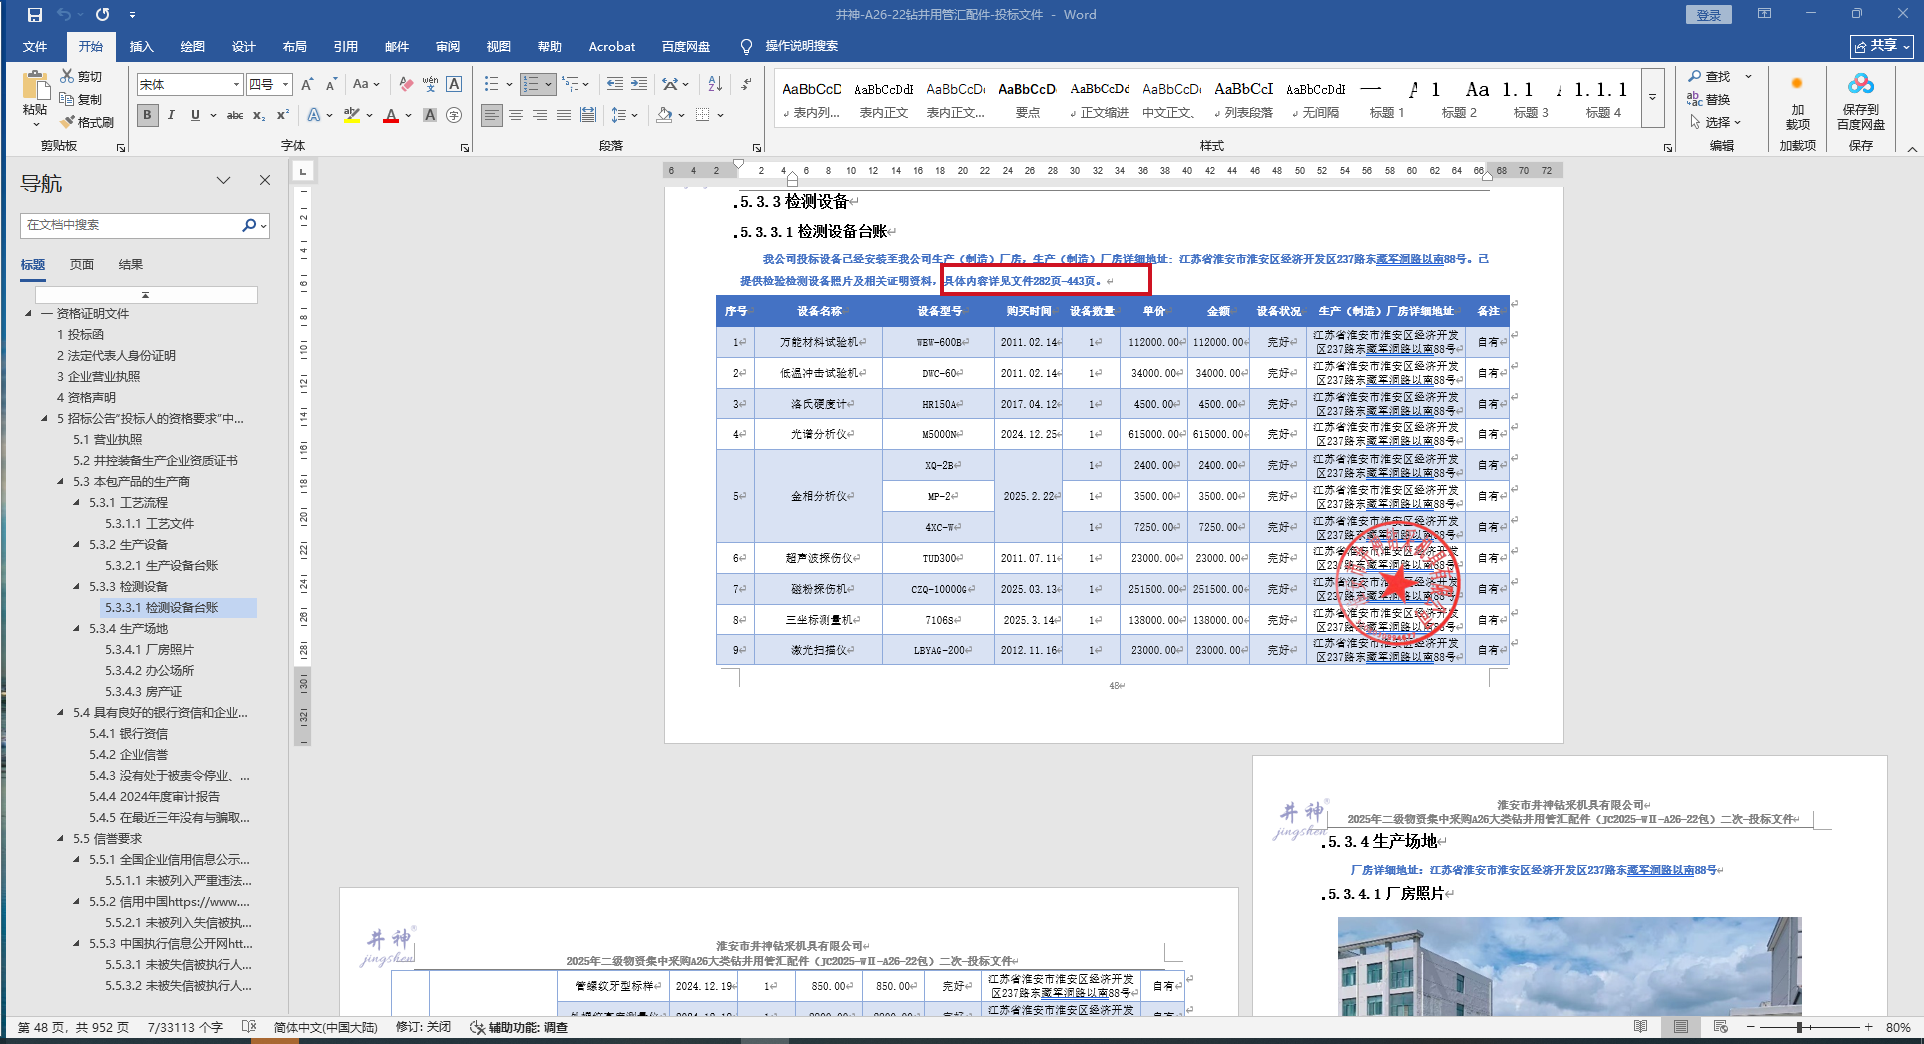Click the Format Painter tool
The image size is (1924, 1044).
(x=87, y=122)
